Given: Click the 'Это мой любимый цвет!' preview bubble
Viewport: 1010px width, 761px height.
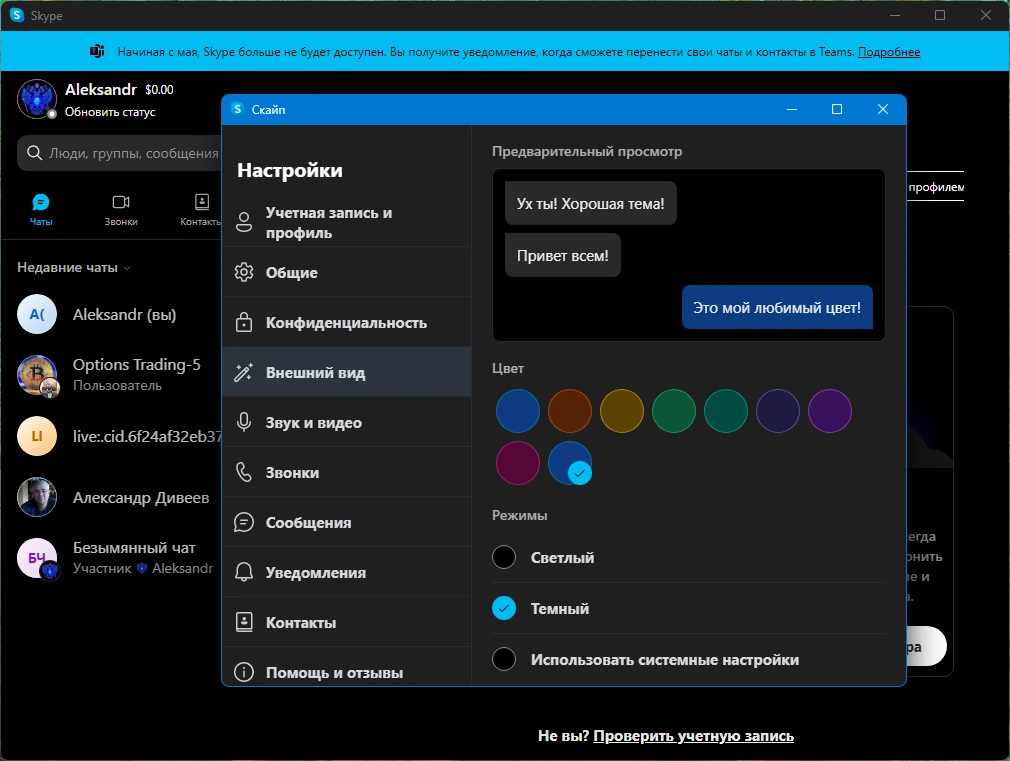Looking at the screenshot, I should click(777, 307).
